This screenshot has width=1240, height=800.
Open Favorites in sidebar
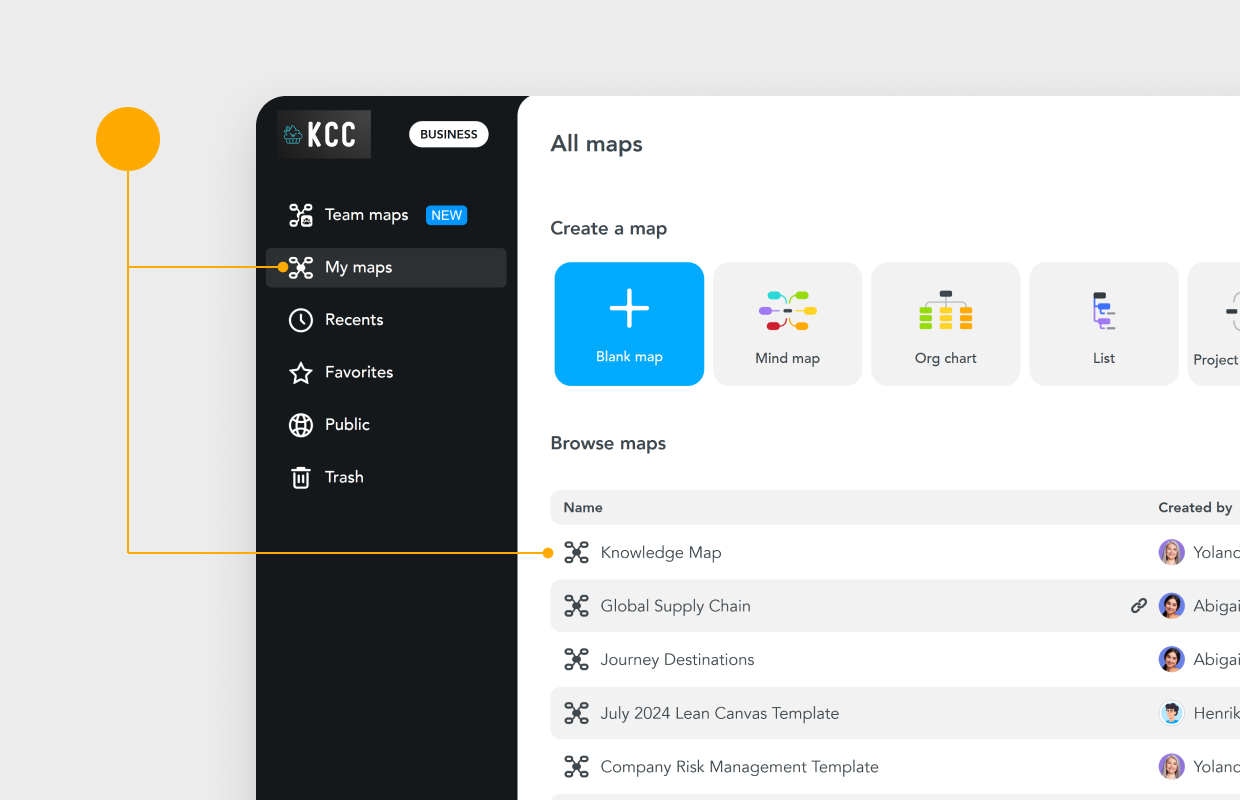(386, 372)
